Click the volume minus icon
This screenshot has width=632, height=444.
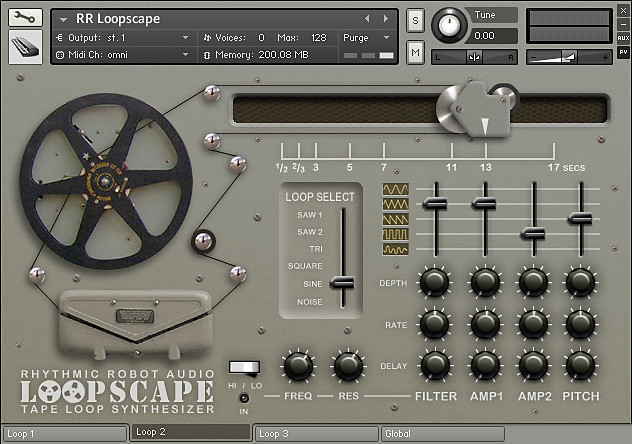point(533,58)
